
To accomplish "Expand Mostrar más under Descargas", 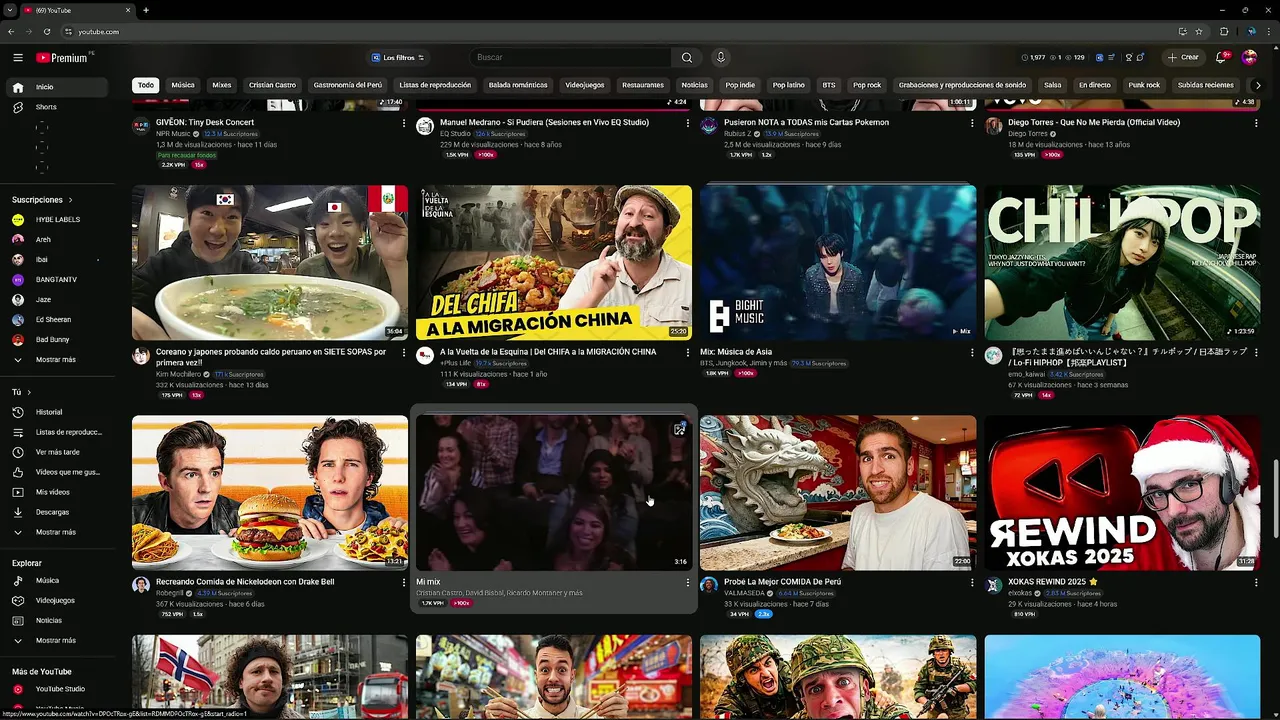I will (58, 532).
